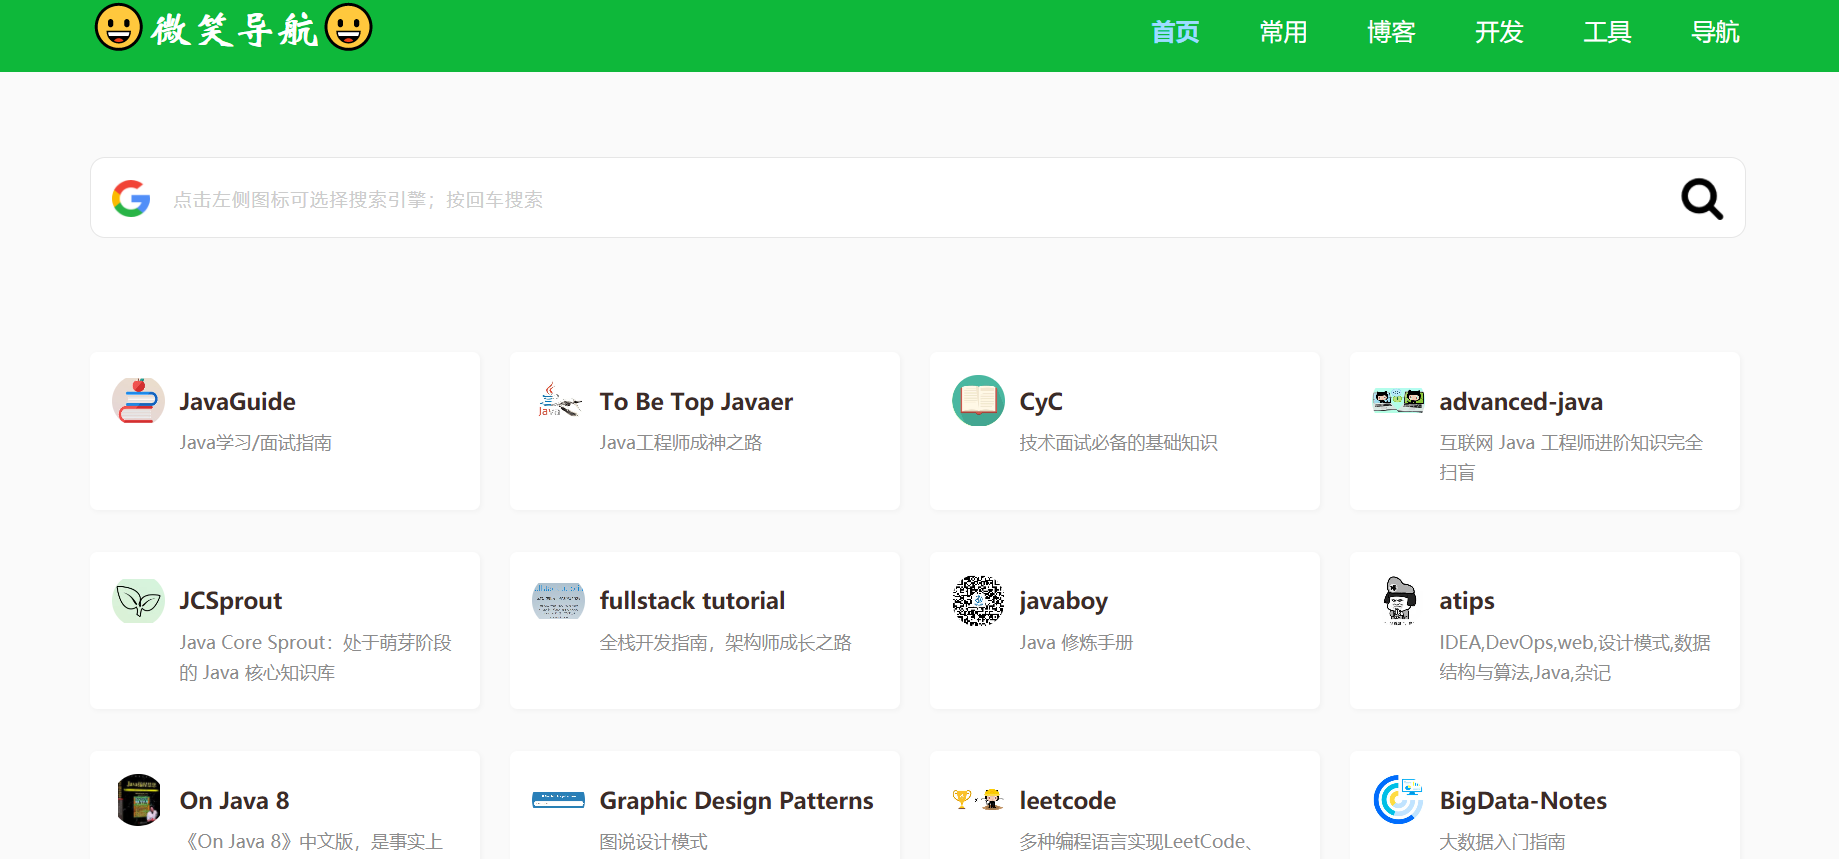Viewport: 1839px width, 859px height.
Task: Click the Graphic Design Patterns icon
Action: tap(558, 800)
